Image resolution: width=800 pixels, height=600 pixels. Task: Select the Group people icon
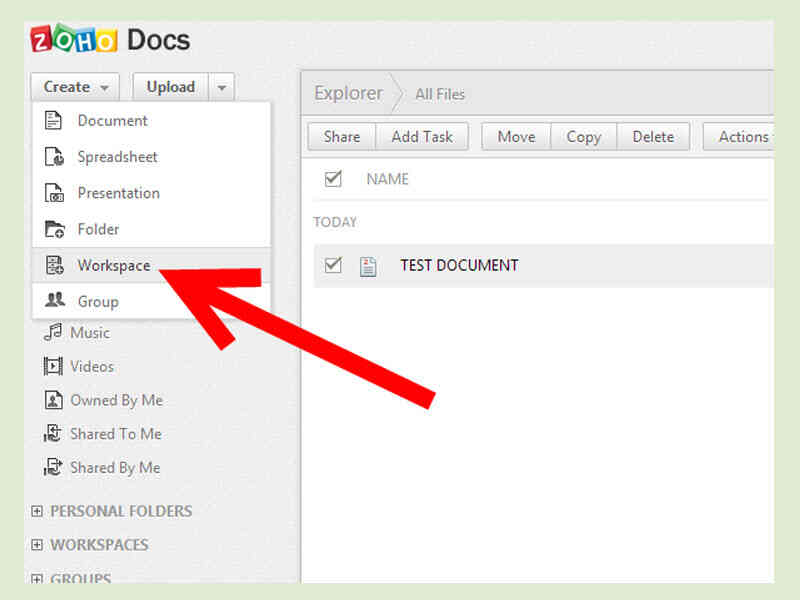(x=52, y=301)
